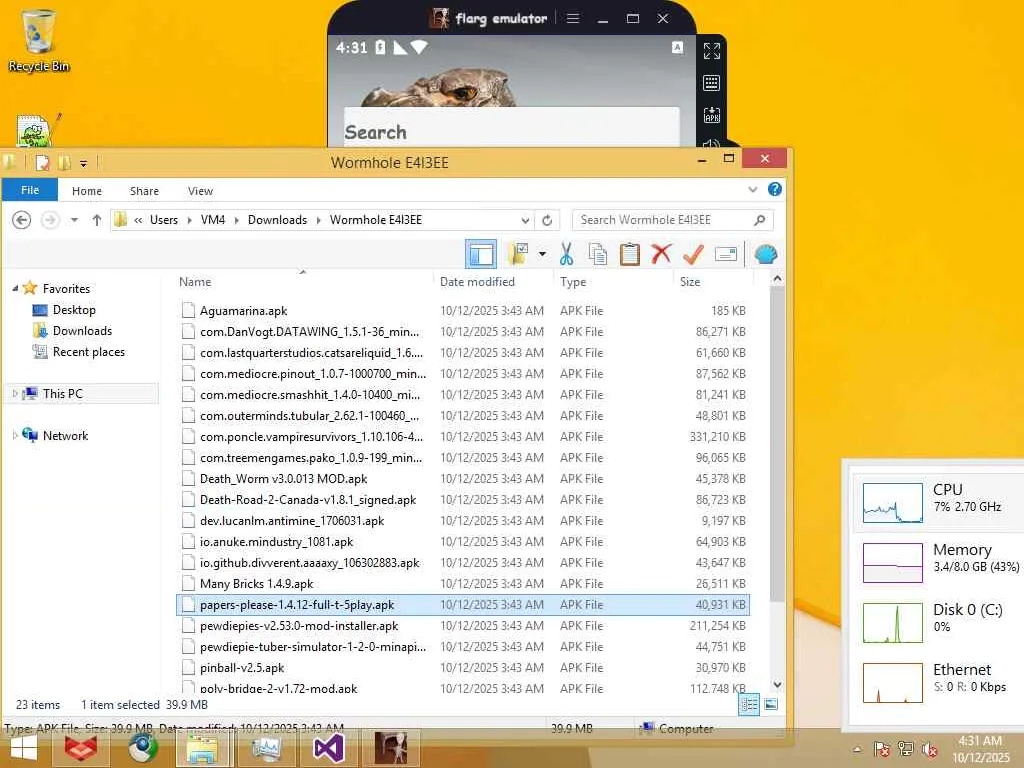Click flarg emulator keyboard icon

711,83
